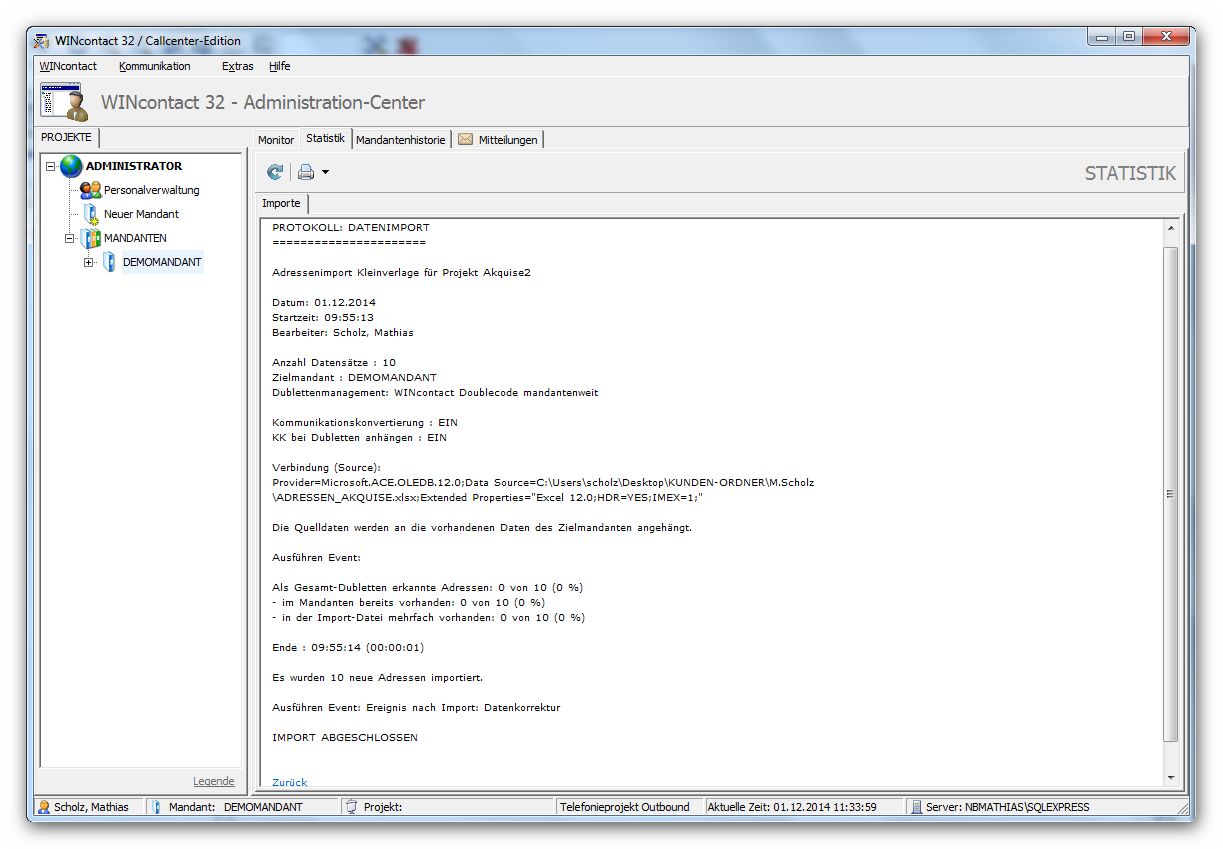Select the Importe tab

[281, 203]
